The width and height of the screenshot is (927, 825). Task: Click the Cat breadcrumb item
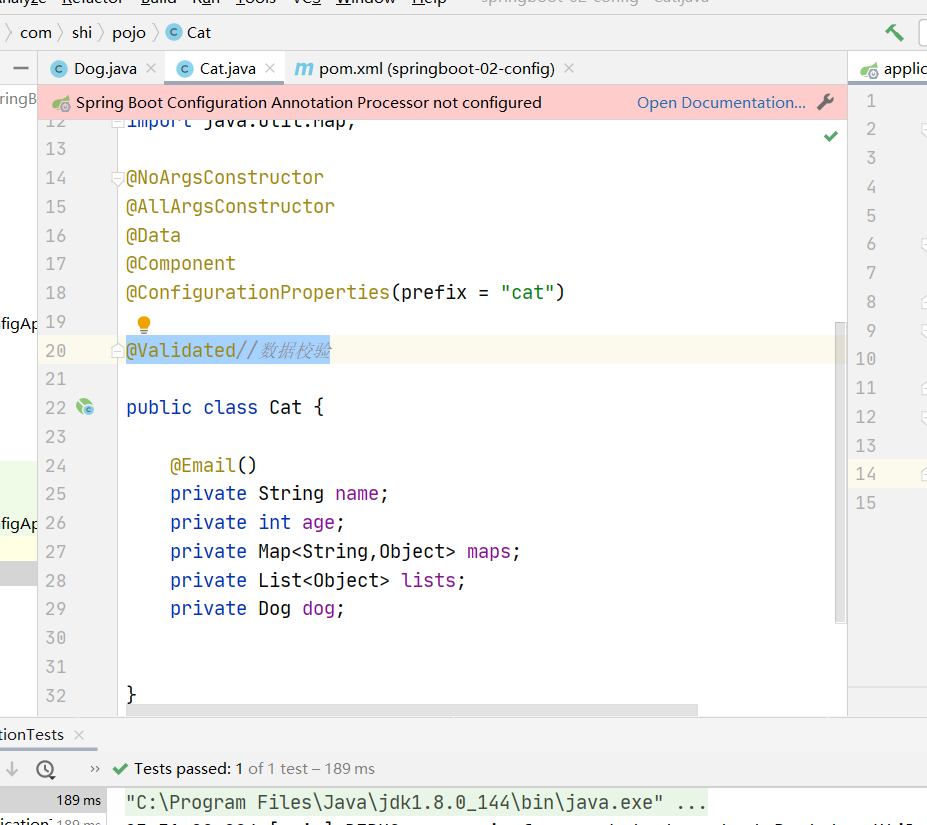tap(199, 33)
